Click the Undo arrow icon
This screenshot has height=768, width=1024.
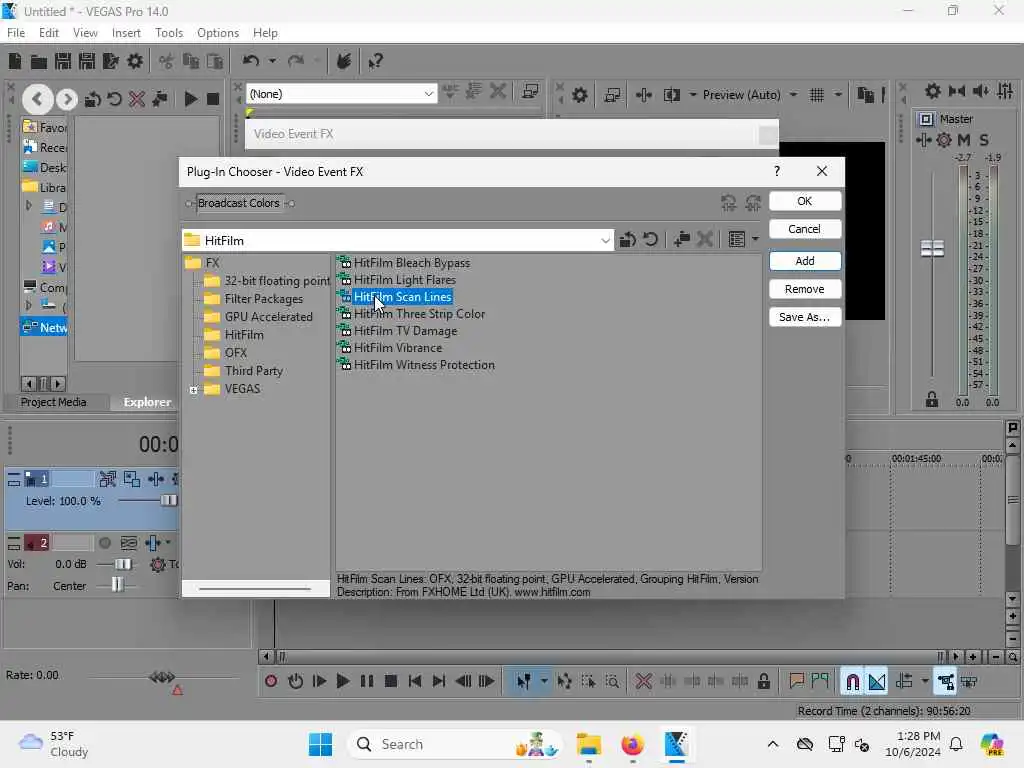(x=251, y=61)
